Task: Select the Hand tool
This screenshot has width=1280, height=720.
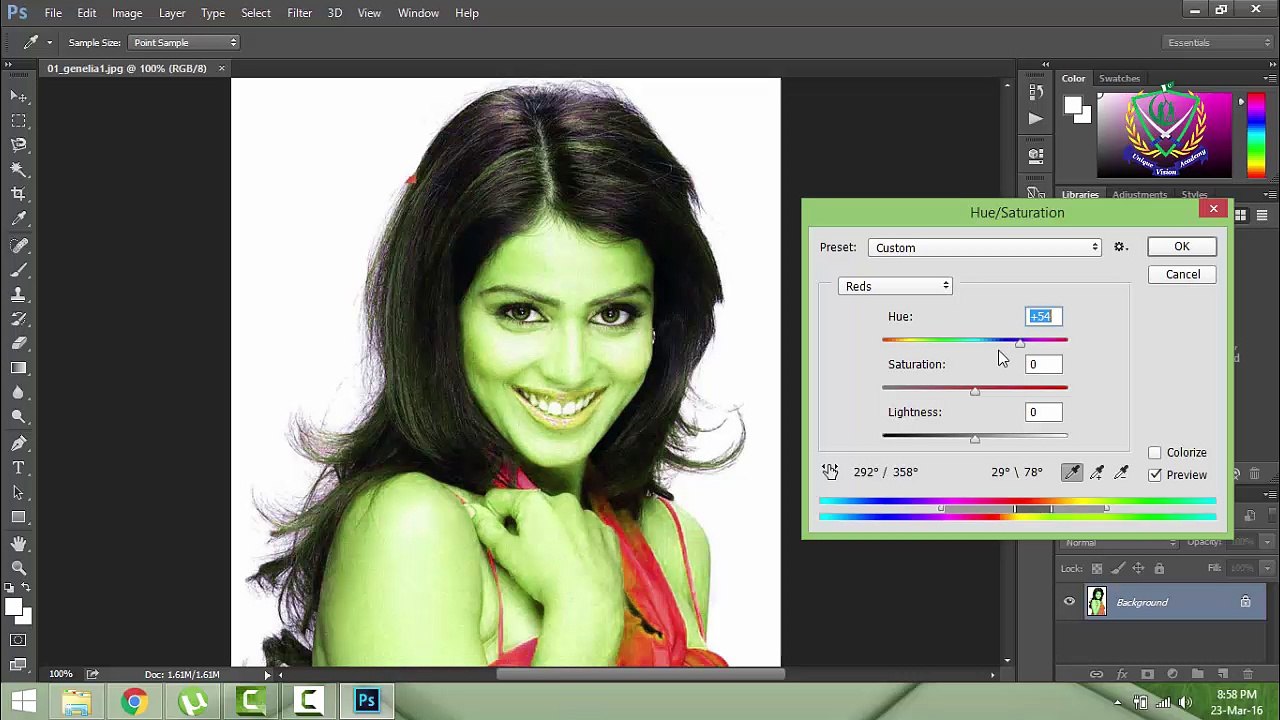Action: coord(18,543)
